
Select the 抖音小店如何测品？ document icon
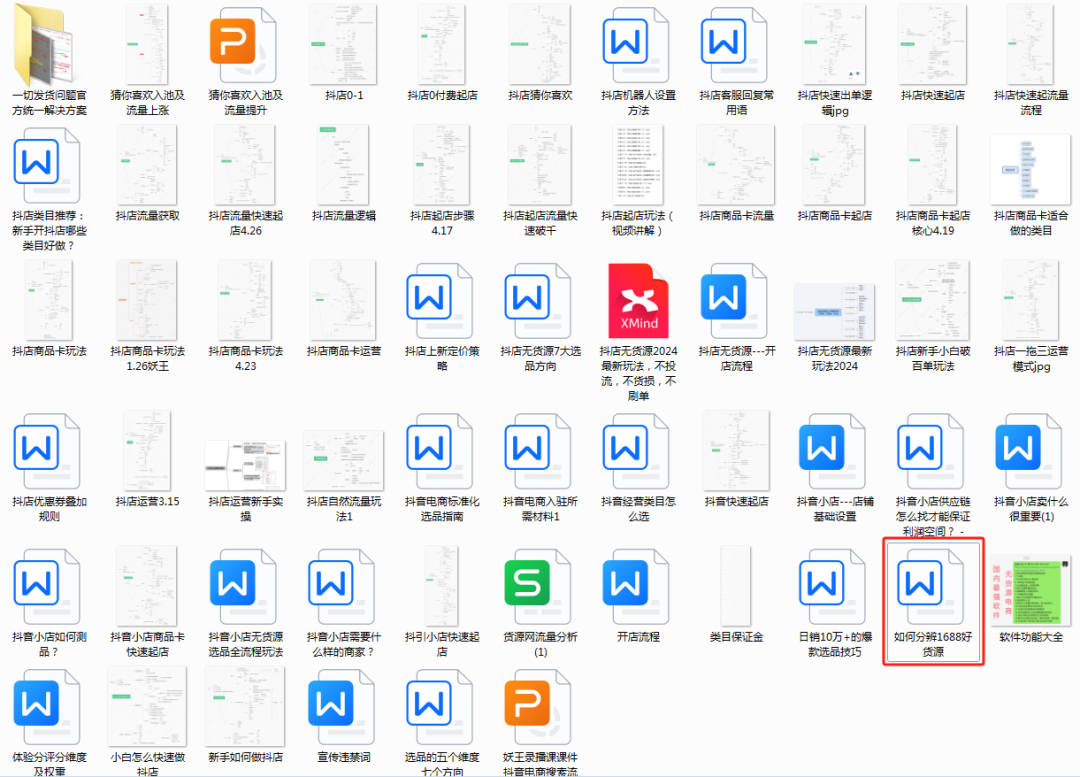[46, 587]
